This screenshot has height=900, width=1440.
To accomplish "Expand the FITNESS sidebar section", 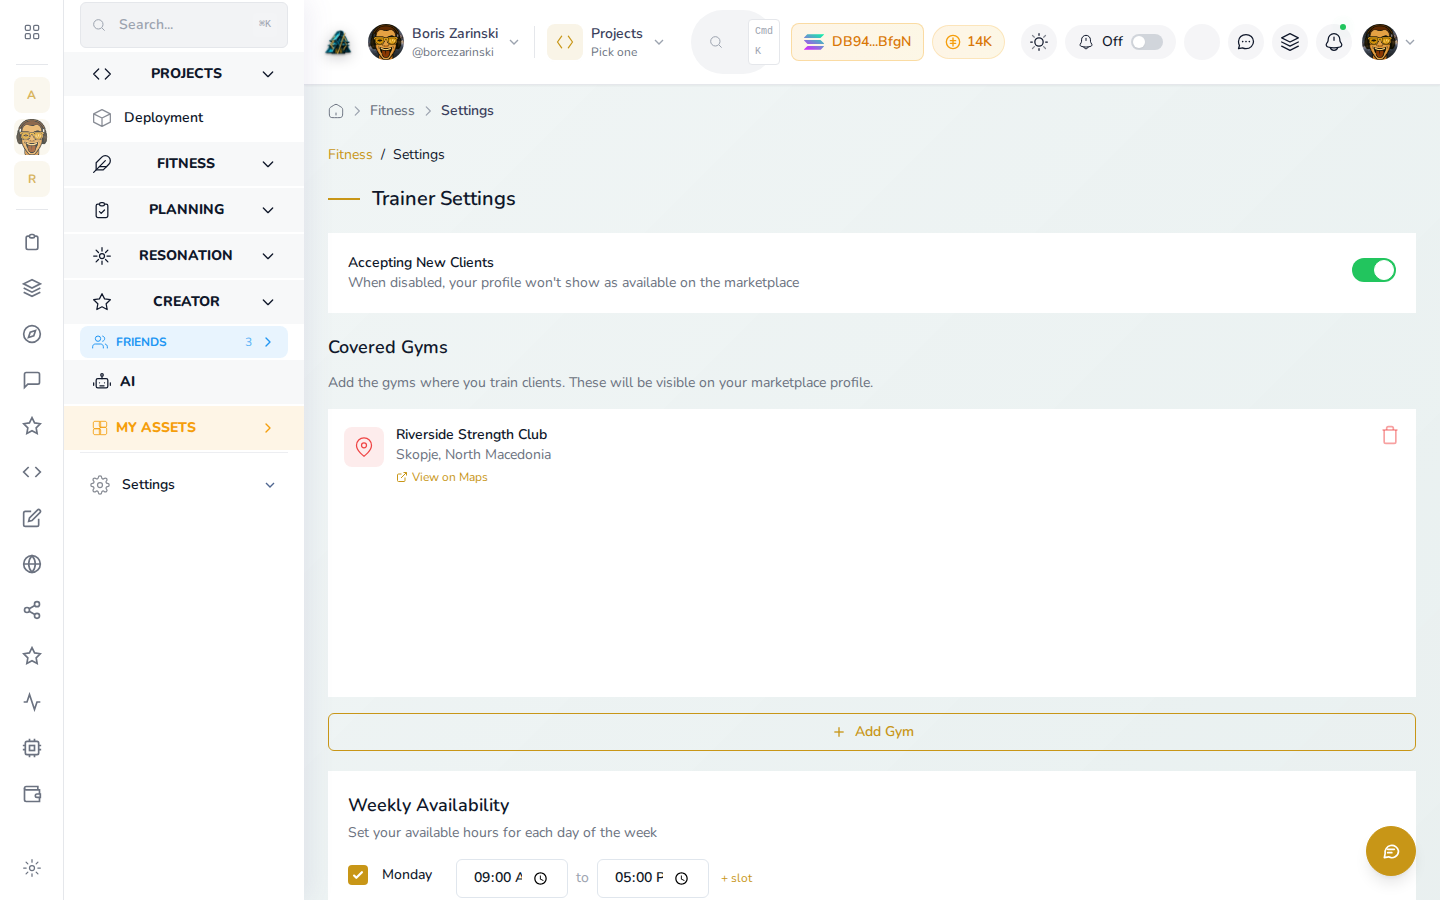I will (184, 164).
